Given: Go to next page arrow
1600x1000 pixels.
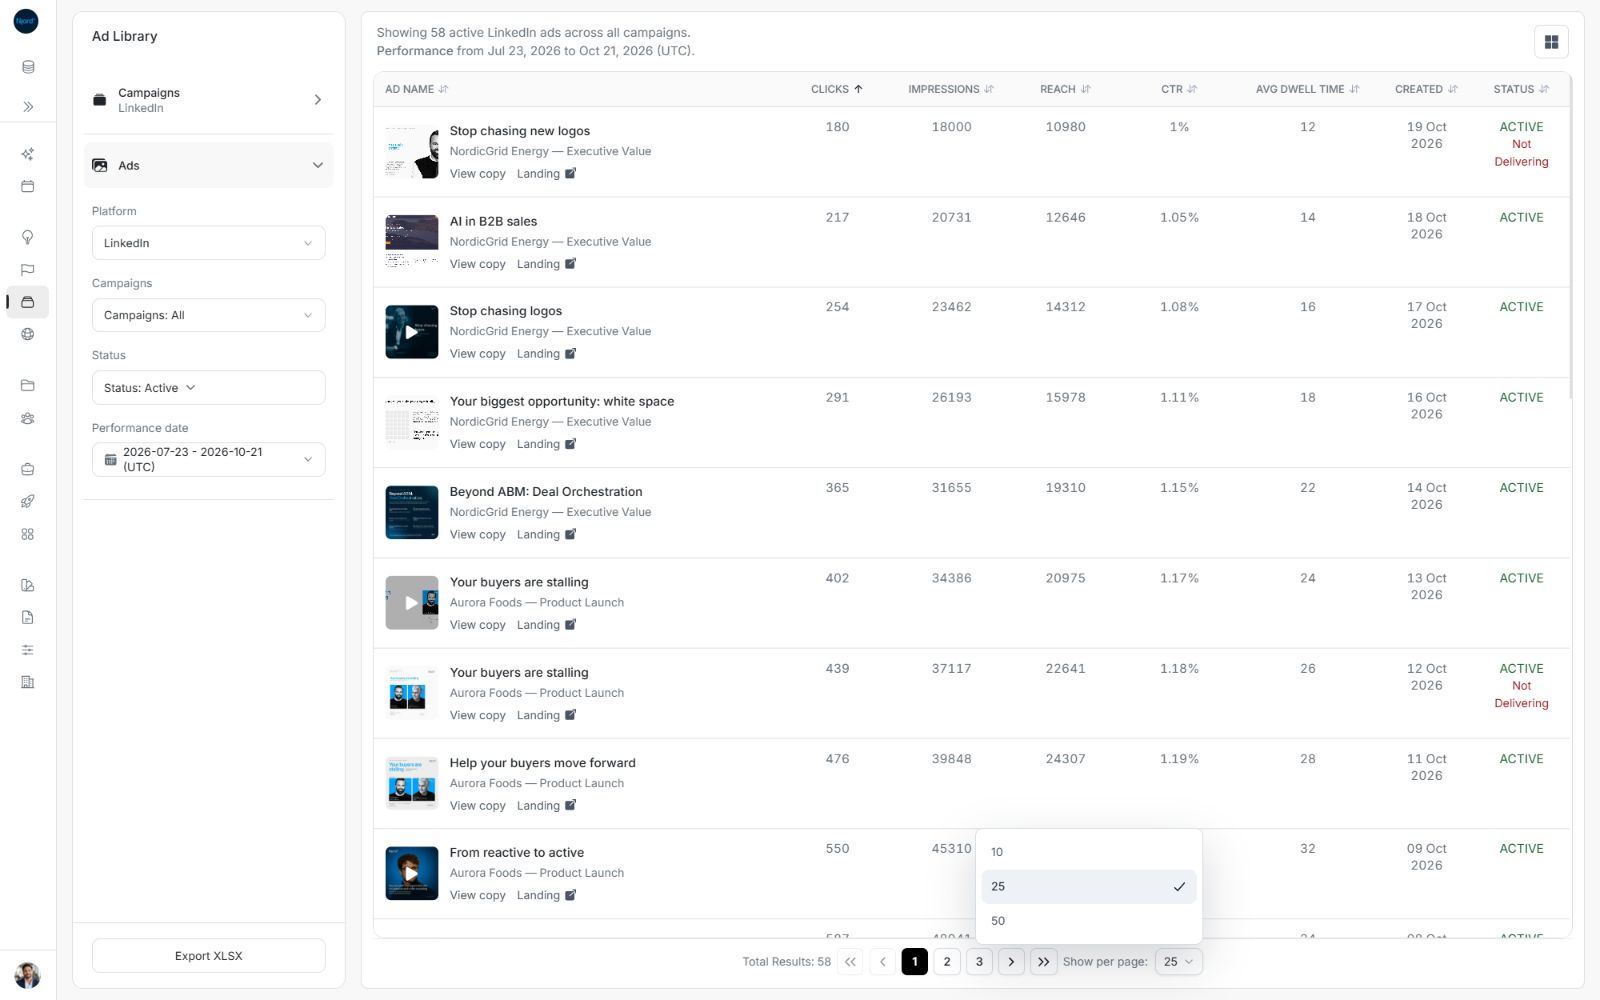Looking at the screenshot, I should coord(1011,962).
